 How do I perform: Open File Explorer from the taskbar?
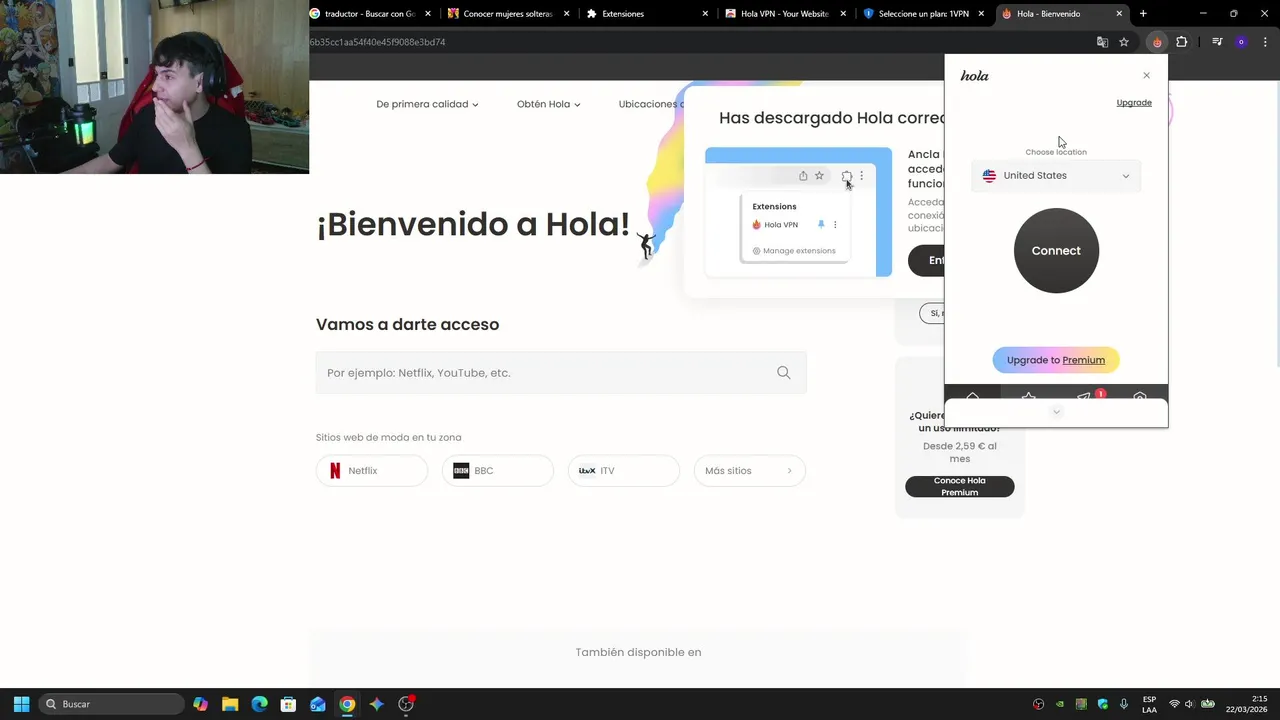[230, 704]
